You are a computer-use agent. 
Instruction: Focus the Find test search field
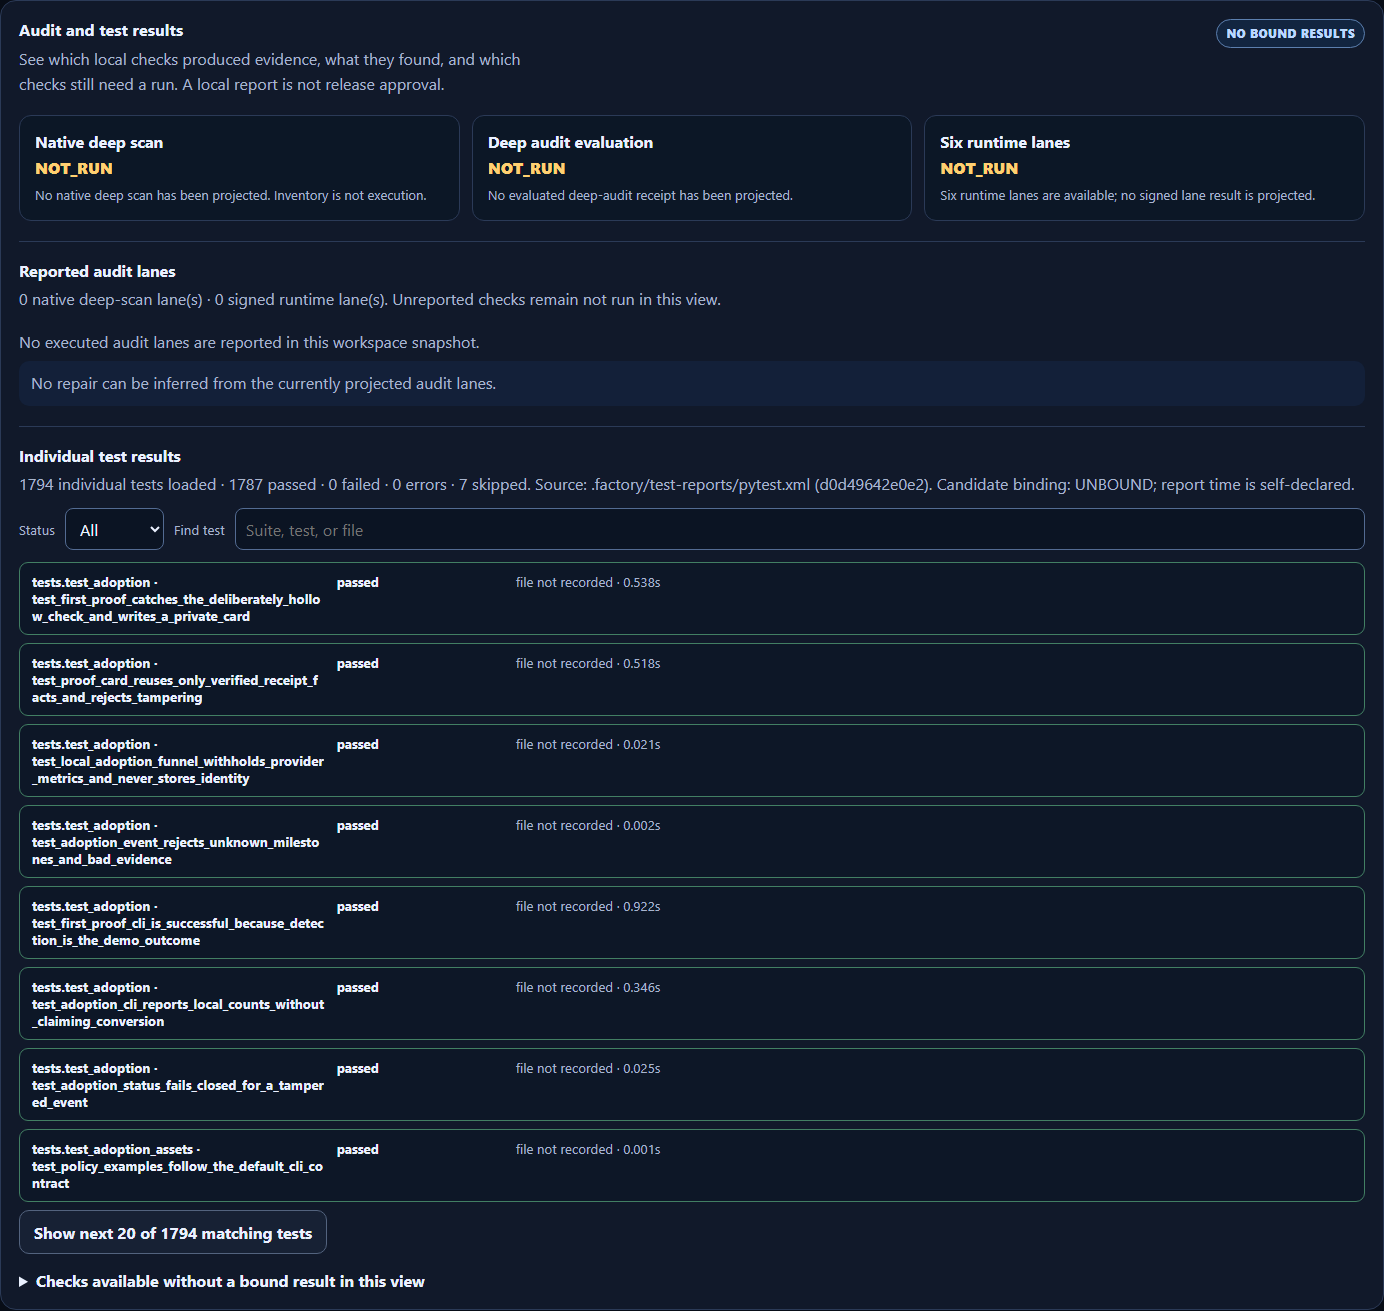click(799, 529)
